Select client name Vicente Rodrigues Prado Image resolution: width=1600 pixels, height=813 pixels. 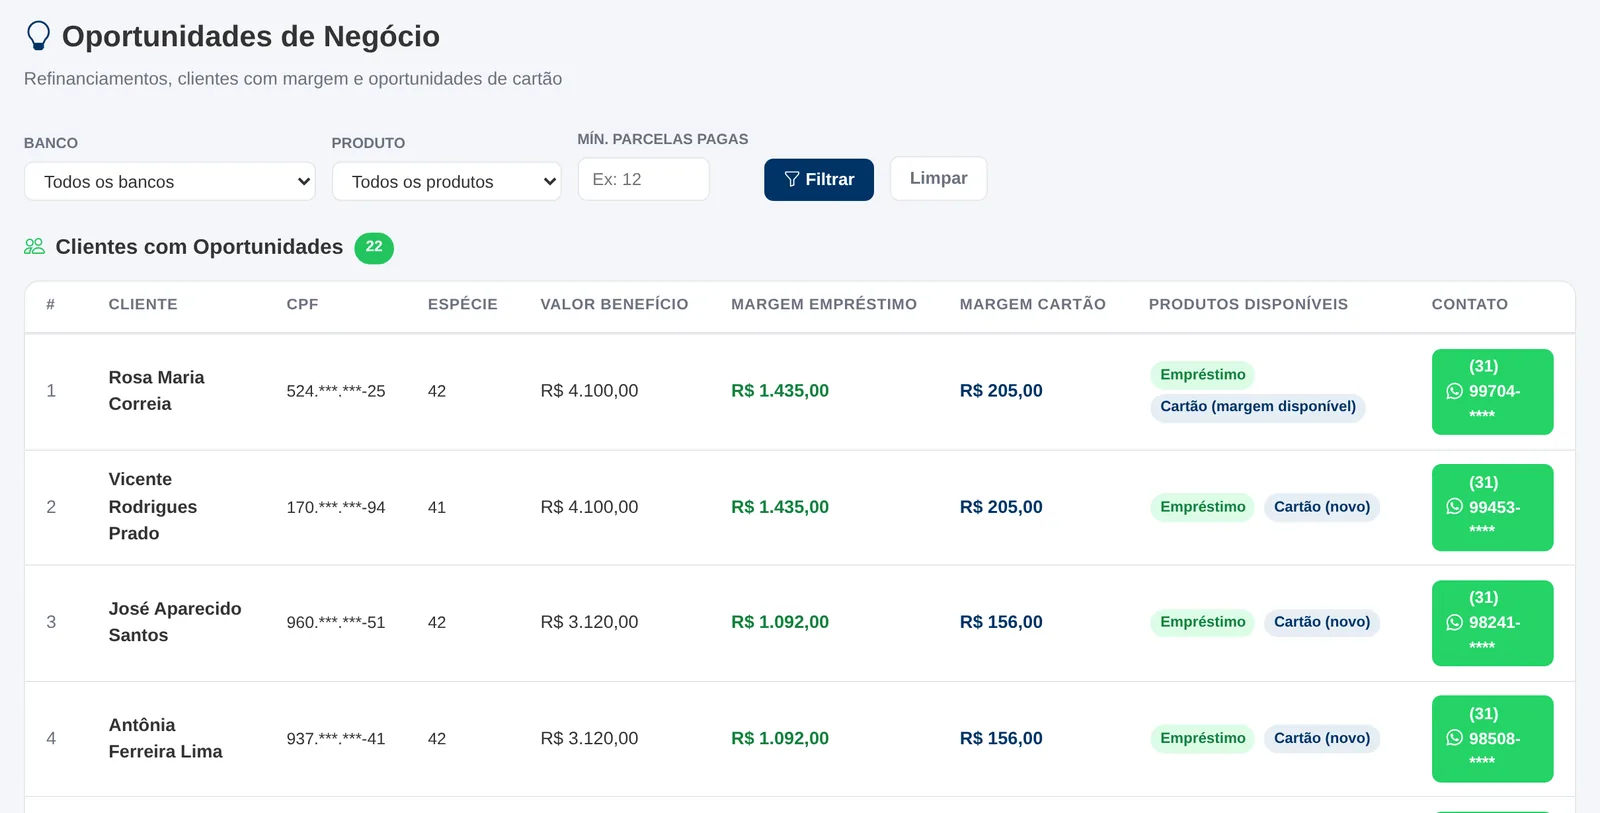152,507
